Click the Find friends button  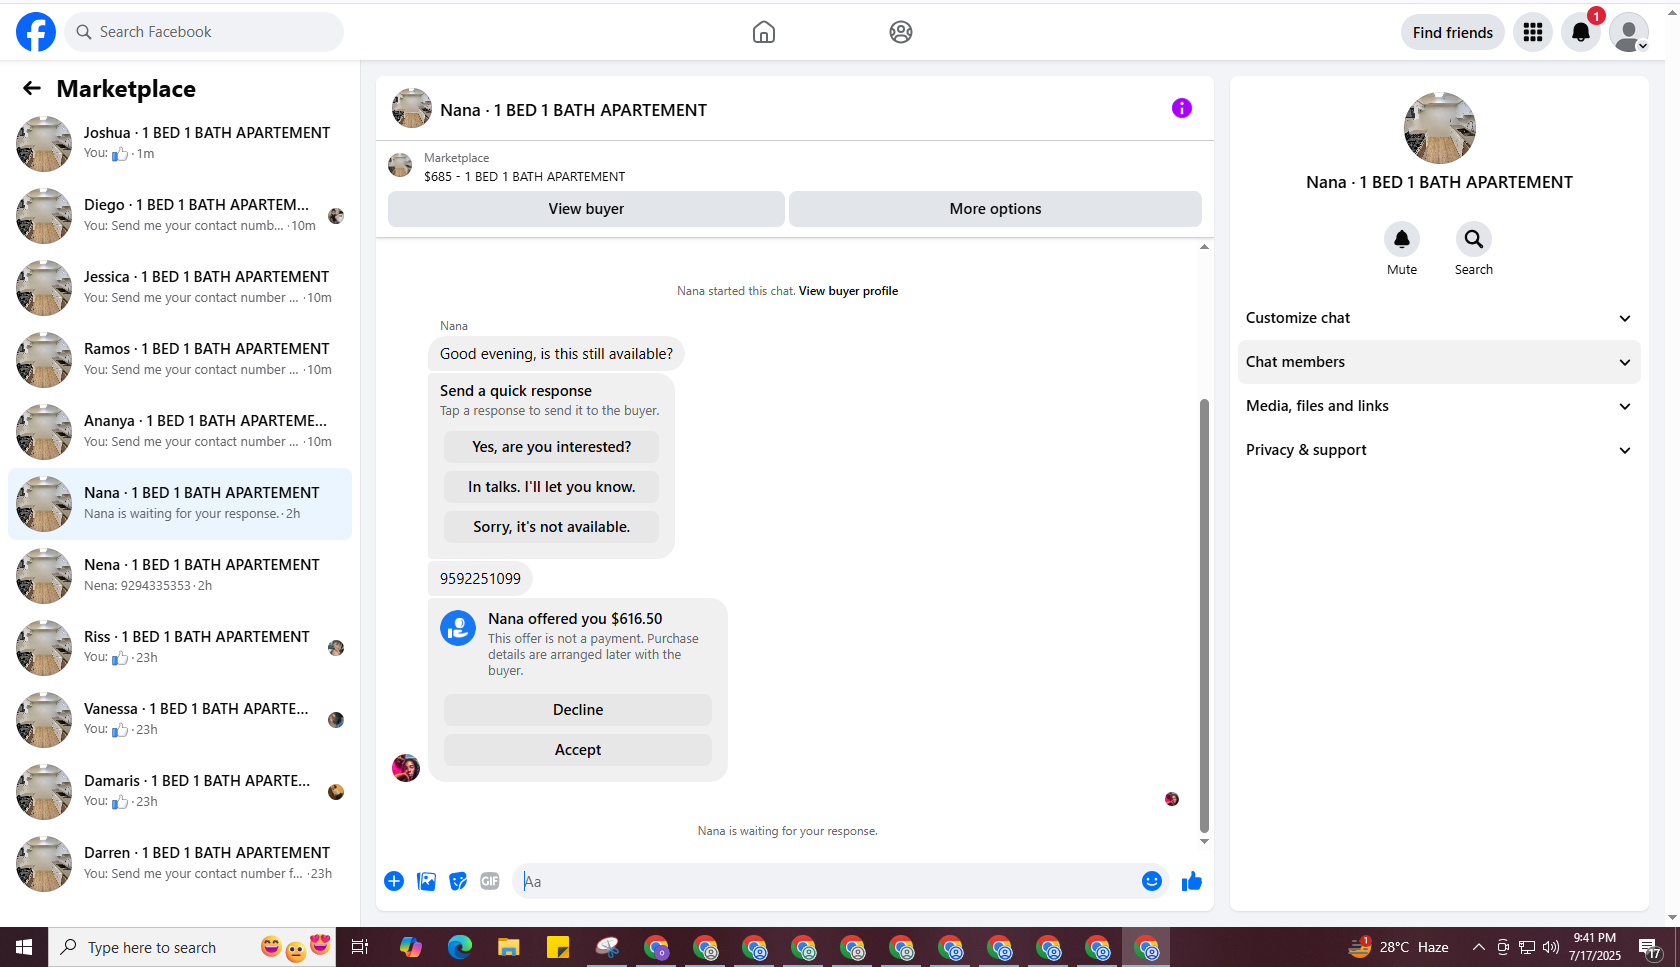click(1453, 32)
